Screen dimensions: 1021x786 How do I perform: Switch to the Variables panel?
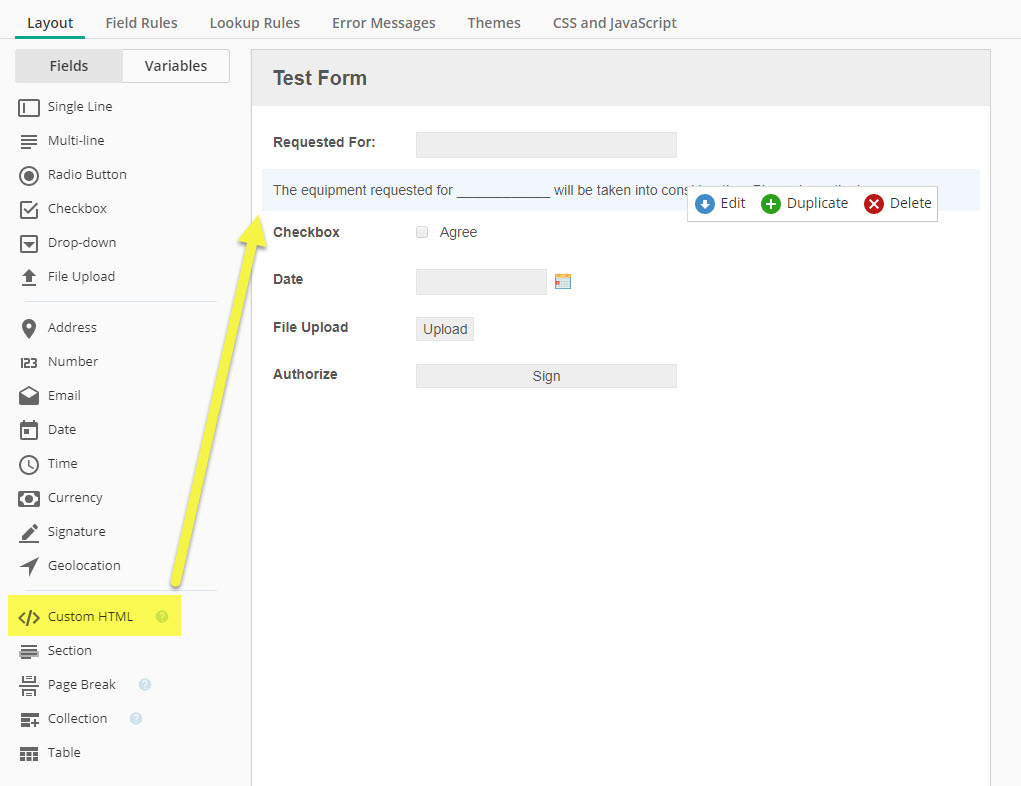(x=176, y=66)
